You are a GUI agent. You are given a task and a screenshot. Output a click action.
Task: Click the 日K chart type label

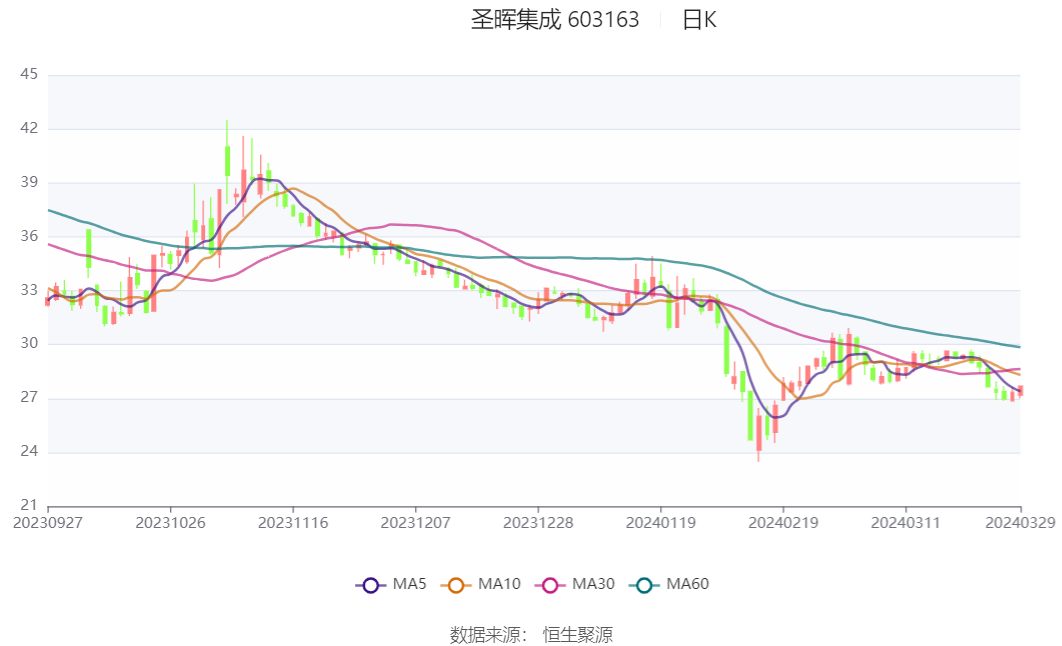[x=699, y=20]
